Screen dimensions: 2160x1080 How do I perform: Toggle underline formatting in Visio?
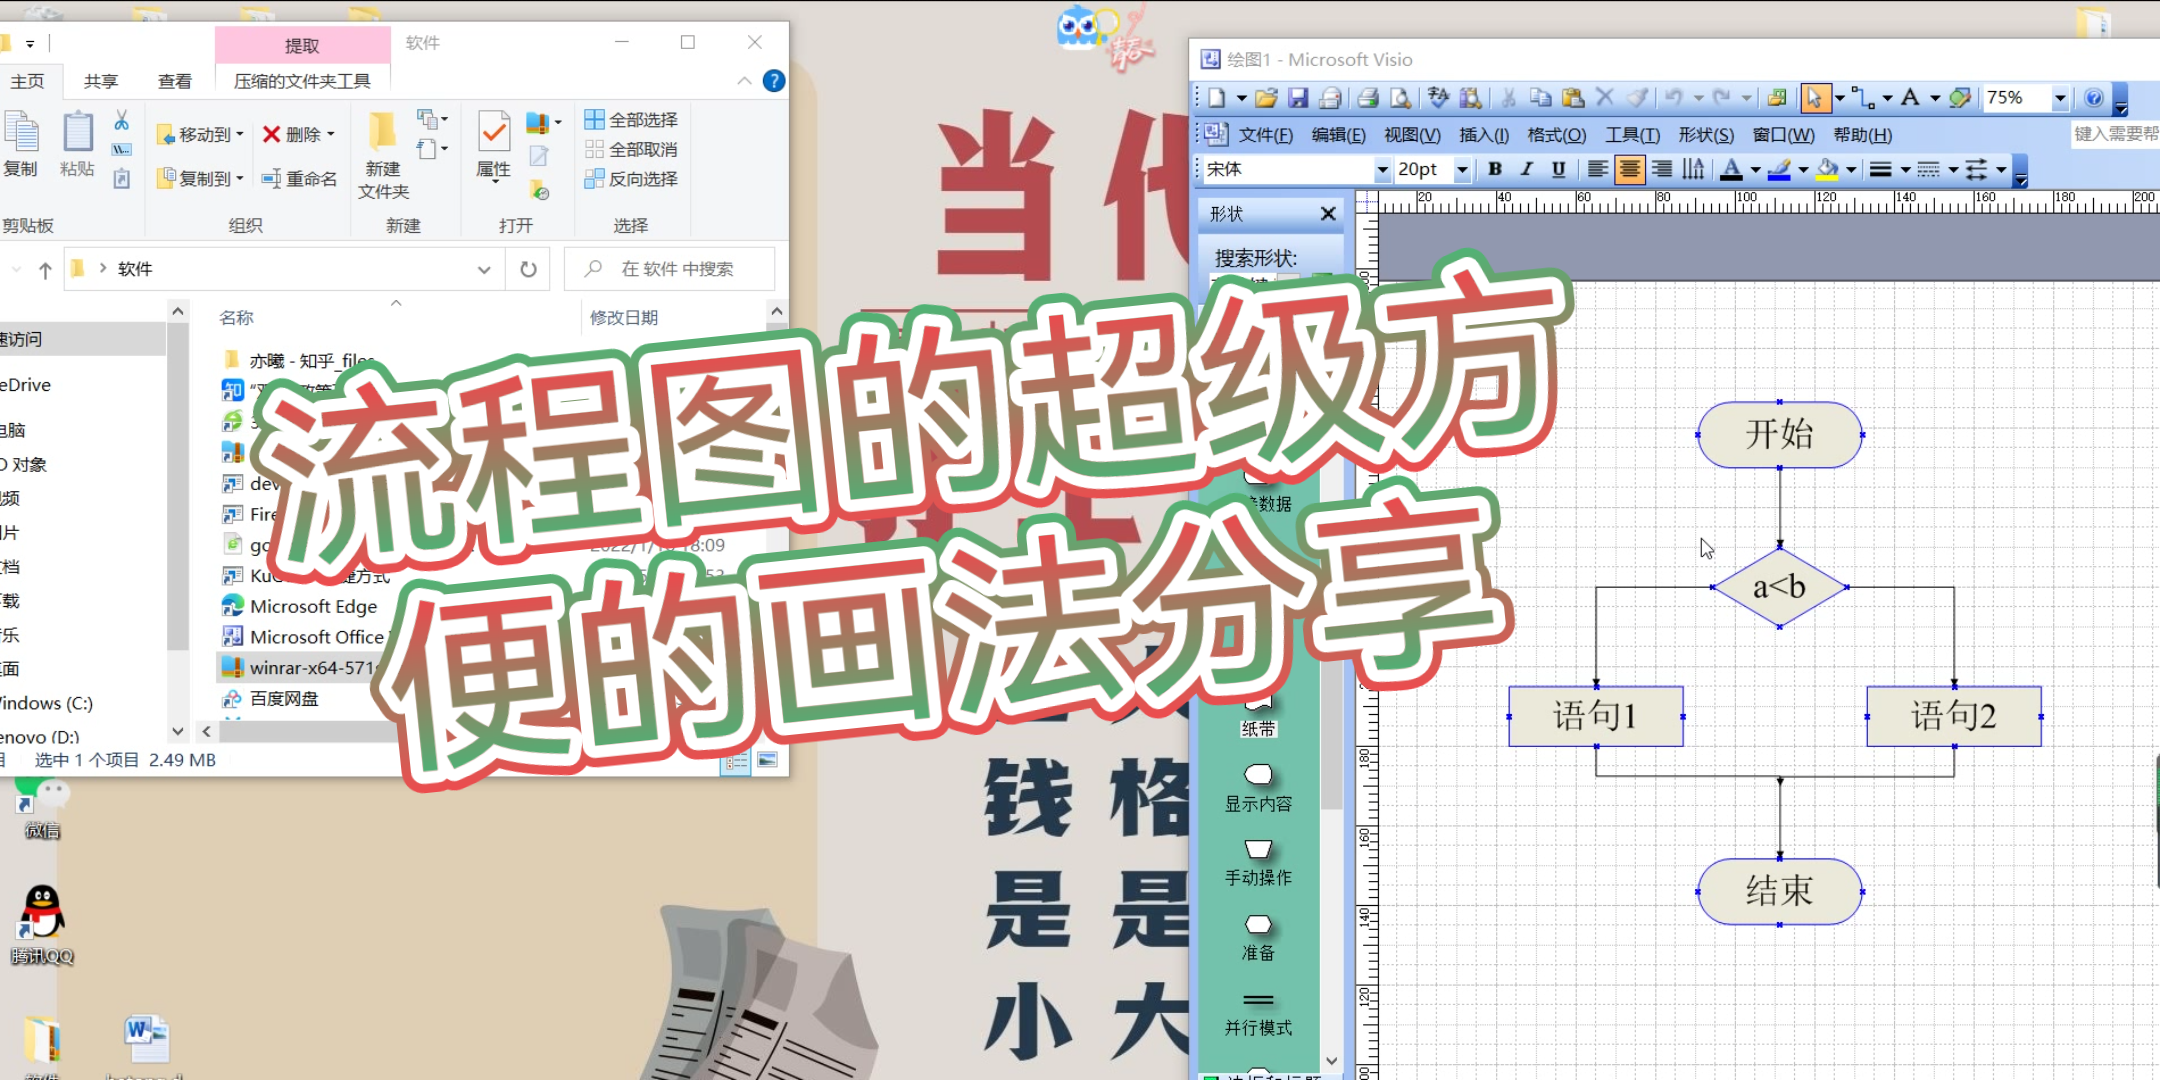1558,170
